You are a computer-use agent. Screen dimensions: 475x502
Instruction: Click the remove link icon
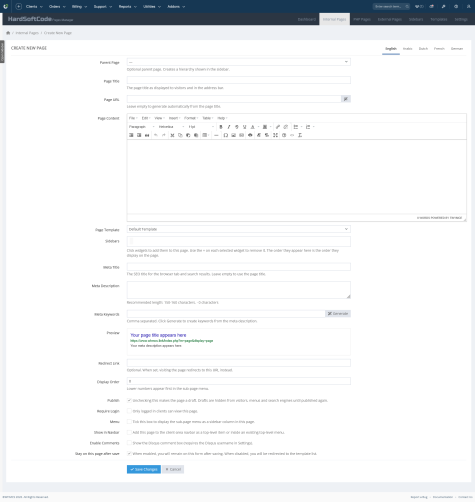286,127
